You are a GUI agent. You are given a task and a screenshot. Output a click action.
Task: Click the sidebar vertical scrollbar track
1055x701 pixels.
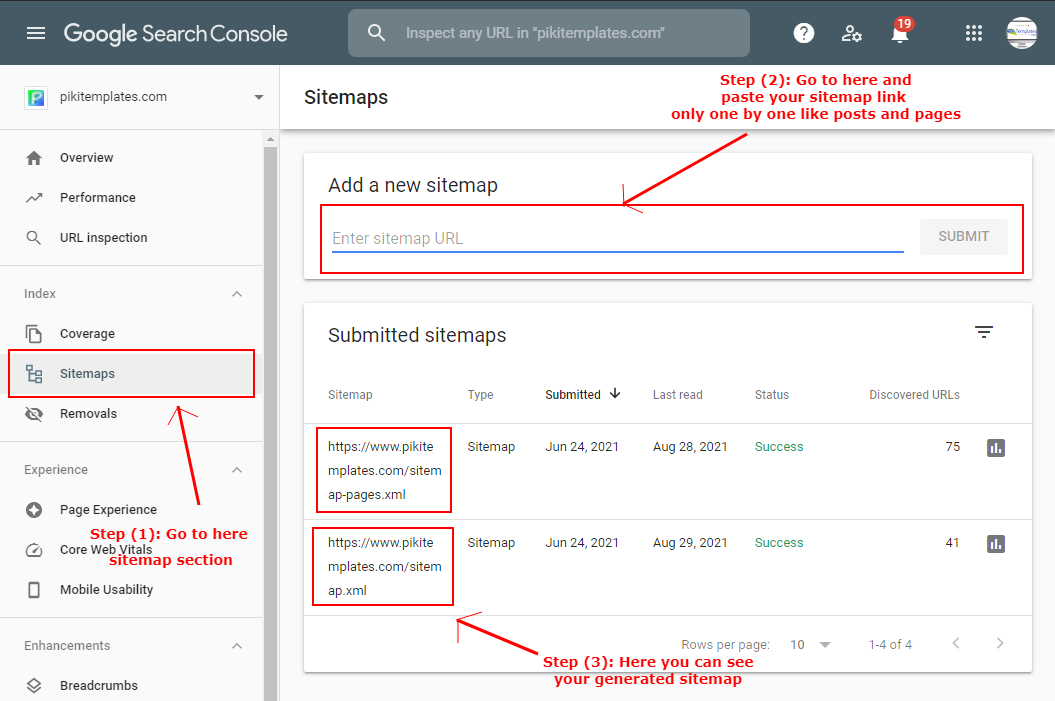270,424
